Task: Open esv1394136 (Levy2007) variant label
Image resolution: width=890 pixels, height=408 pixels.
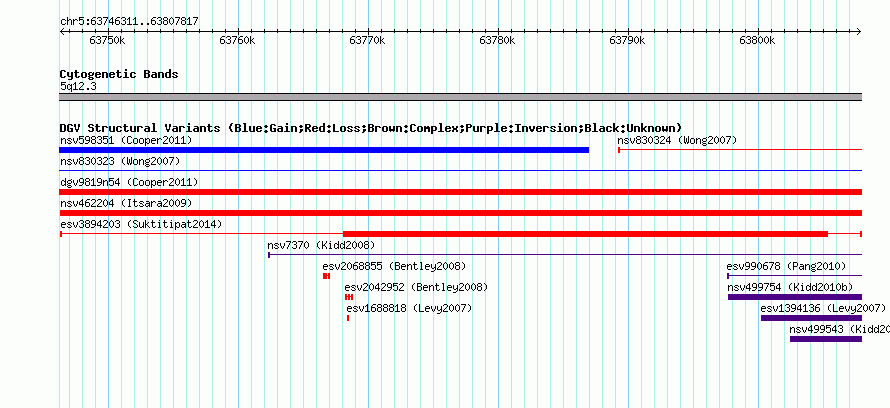Action: click(x=823, y=309)
